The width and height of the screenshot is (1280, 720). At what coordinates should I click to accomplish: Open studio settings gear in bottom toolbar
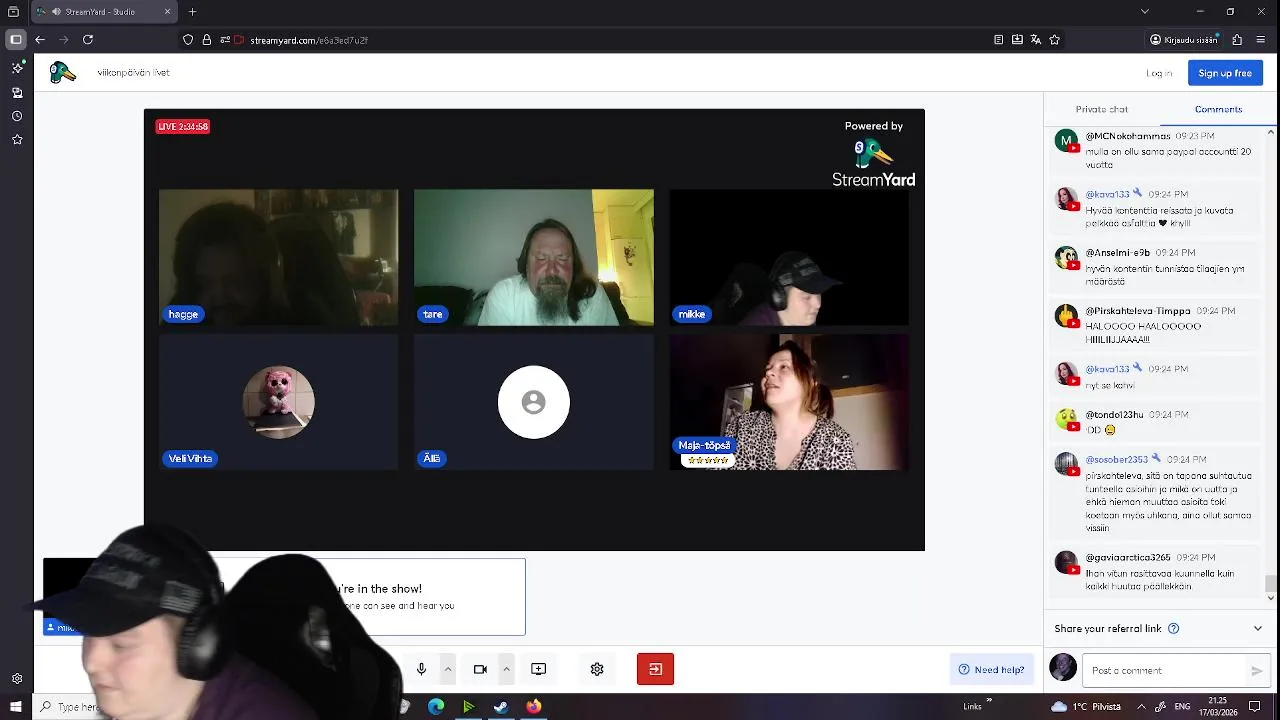(x=597, y=669)
